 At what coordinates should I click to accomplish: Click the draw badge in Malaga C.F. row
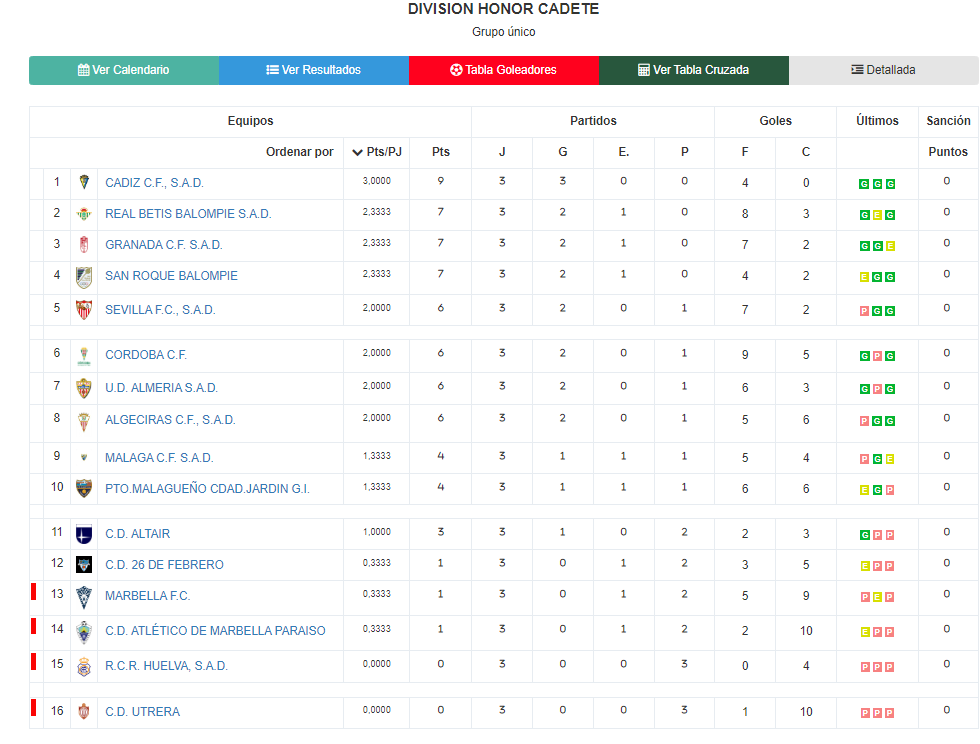click(890, 460)
